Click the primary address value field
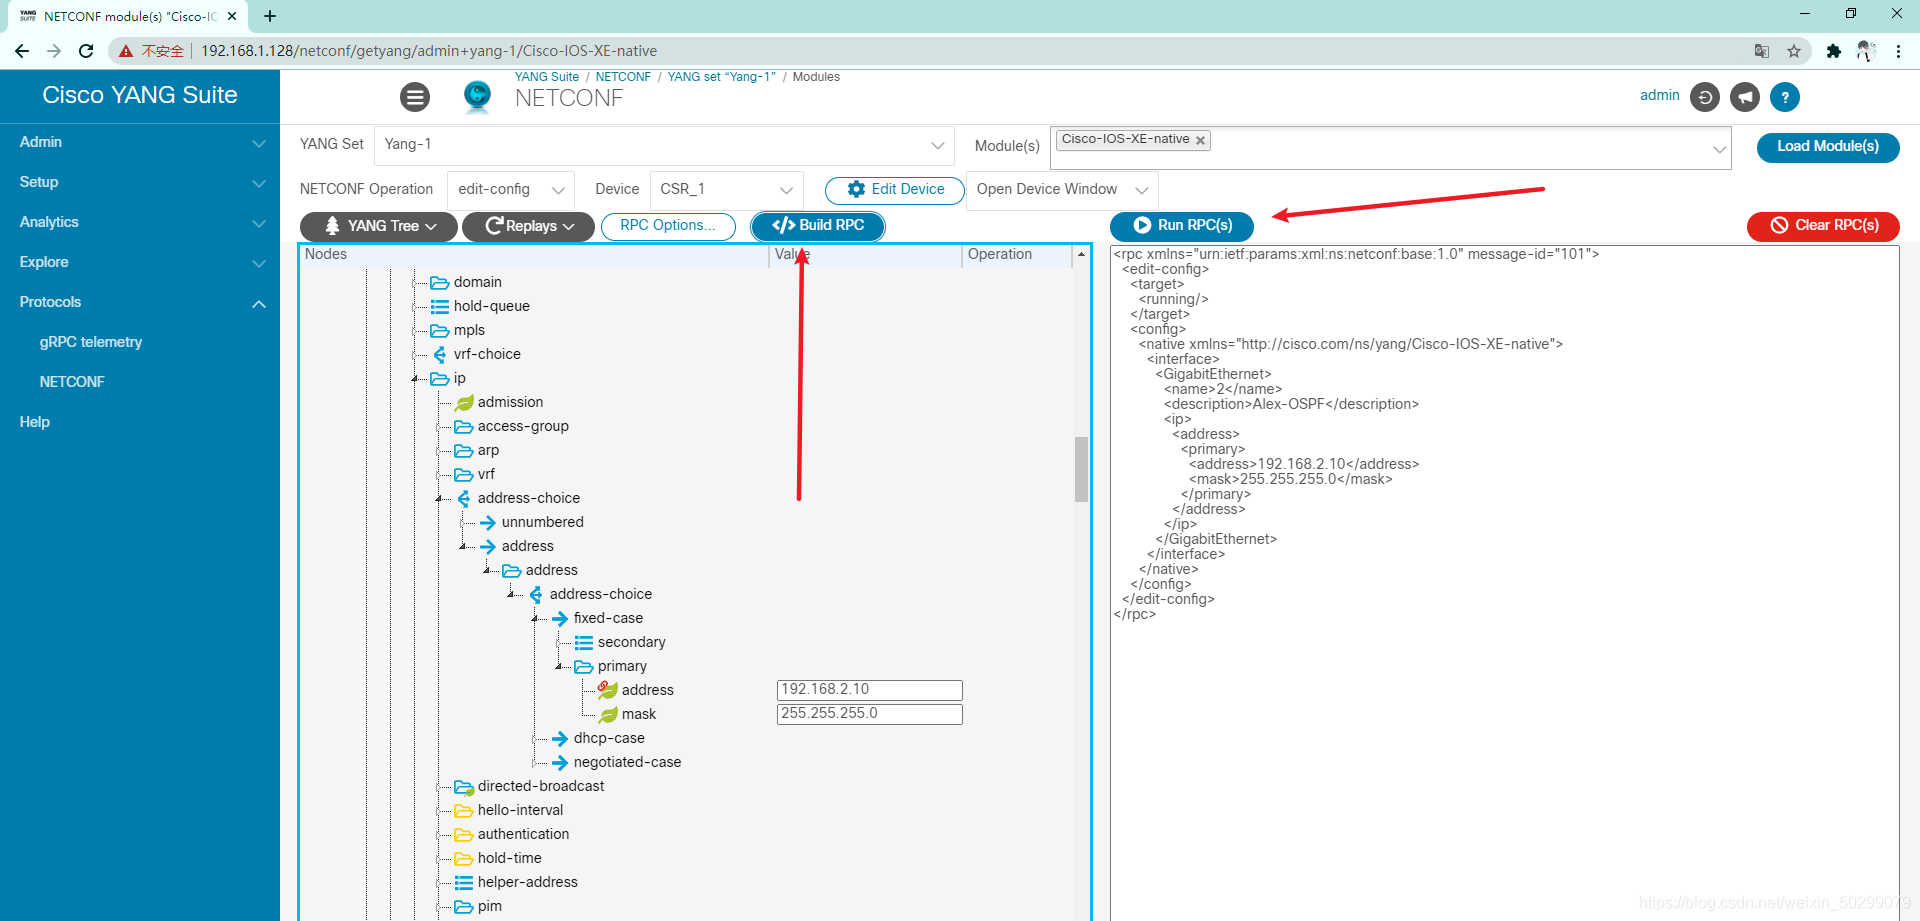 [869, 690]
